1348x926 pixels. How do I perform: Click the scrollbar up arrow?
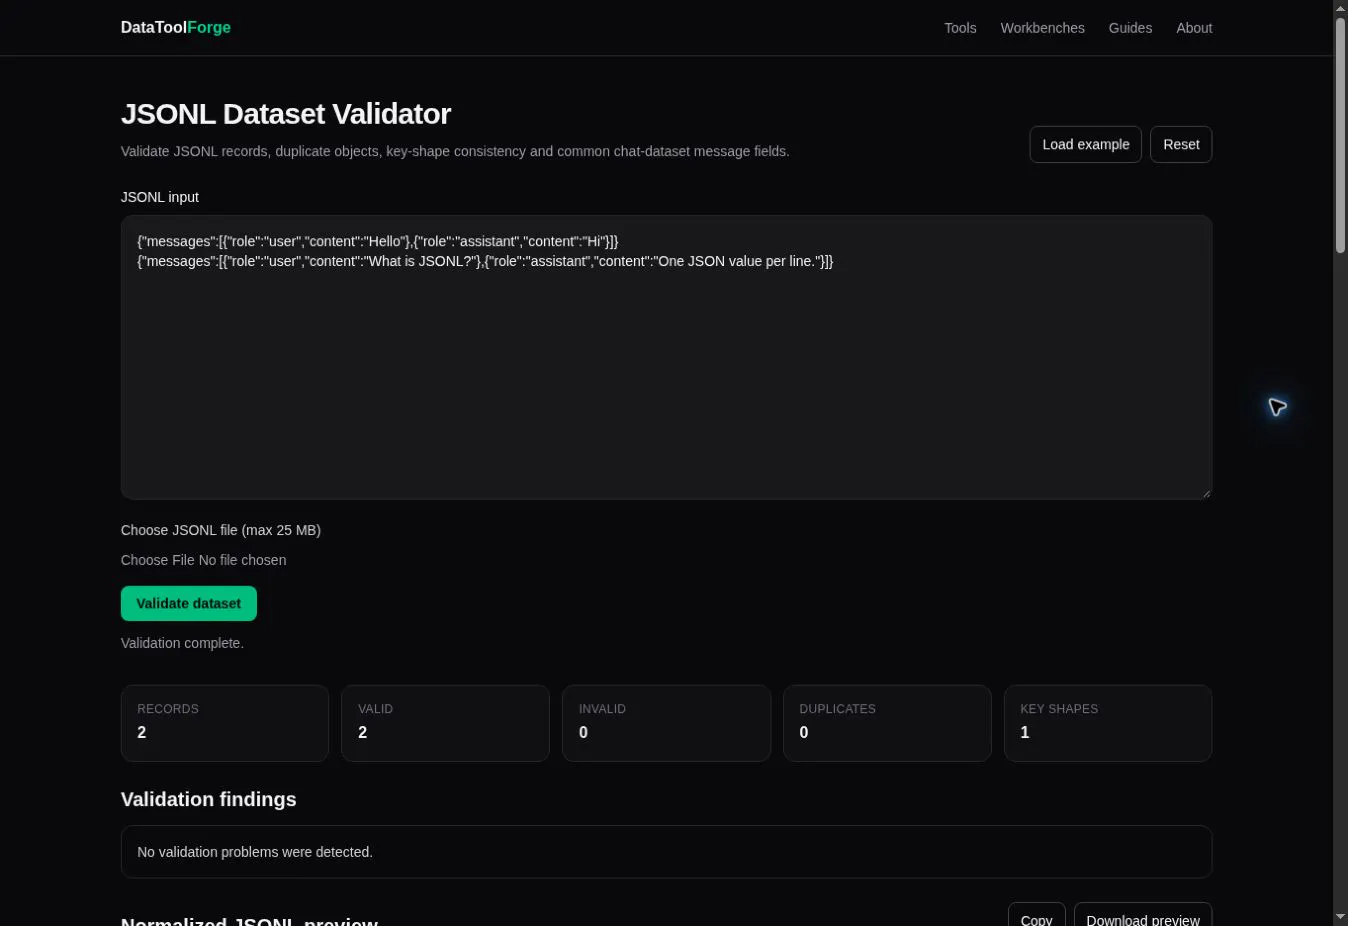pos(1340,8)
